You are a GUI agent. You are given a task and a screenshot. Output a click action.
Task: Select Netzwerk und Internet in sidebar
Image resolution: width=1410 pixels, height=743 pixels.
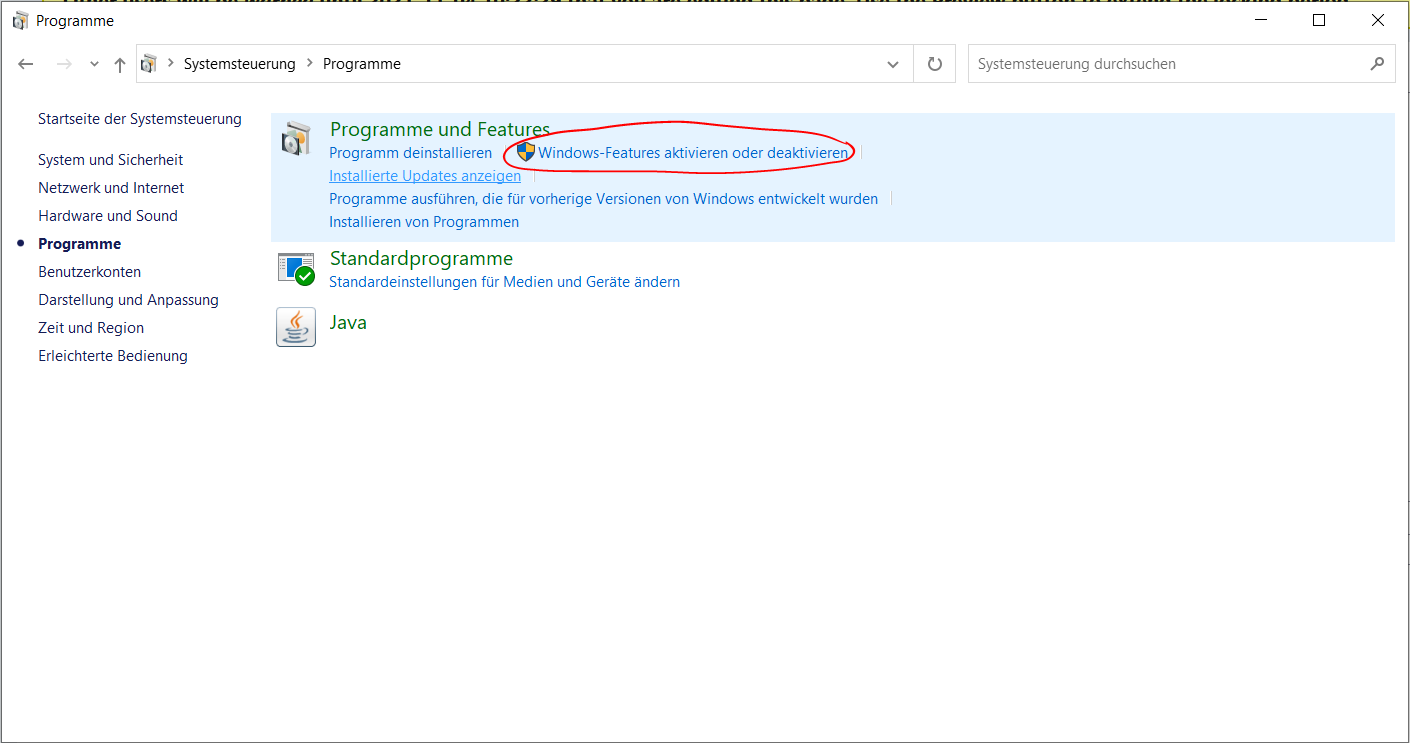[111, 188]
